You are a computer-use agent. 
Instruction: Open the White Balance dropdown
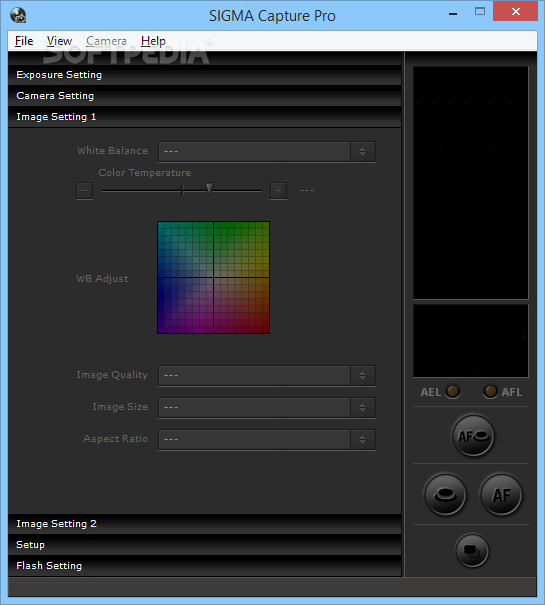(x=267, y=151)
